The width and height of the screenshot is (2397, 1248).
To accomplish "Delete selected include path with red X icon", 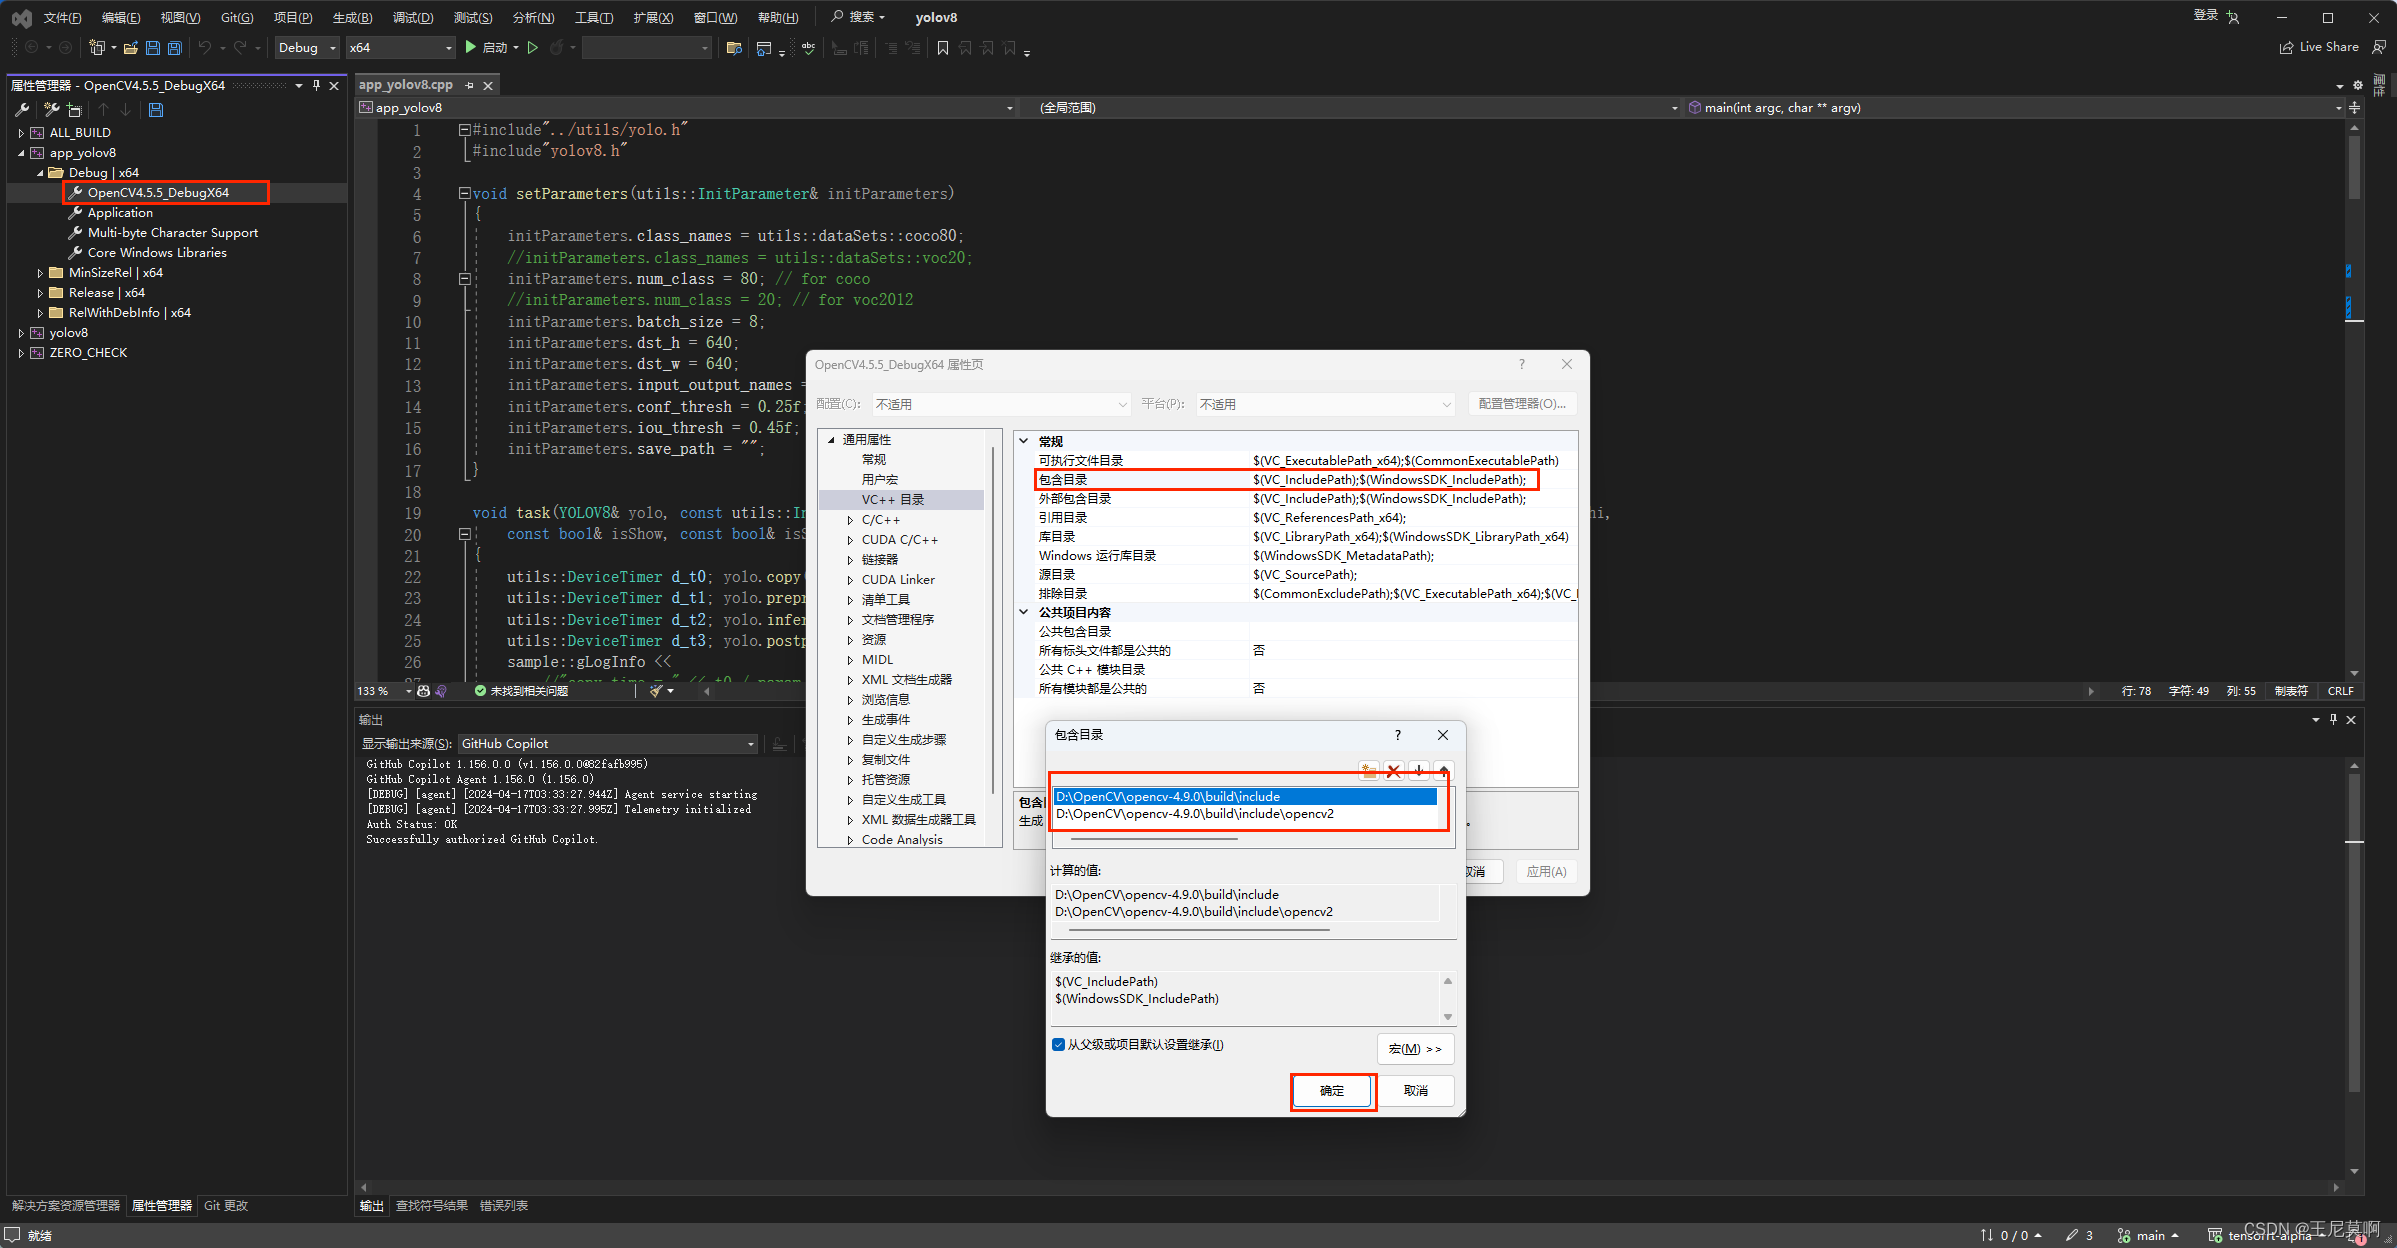I will (x=1393, y=770).
